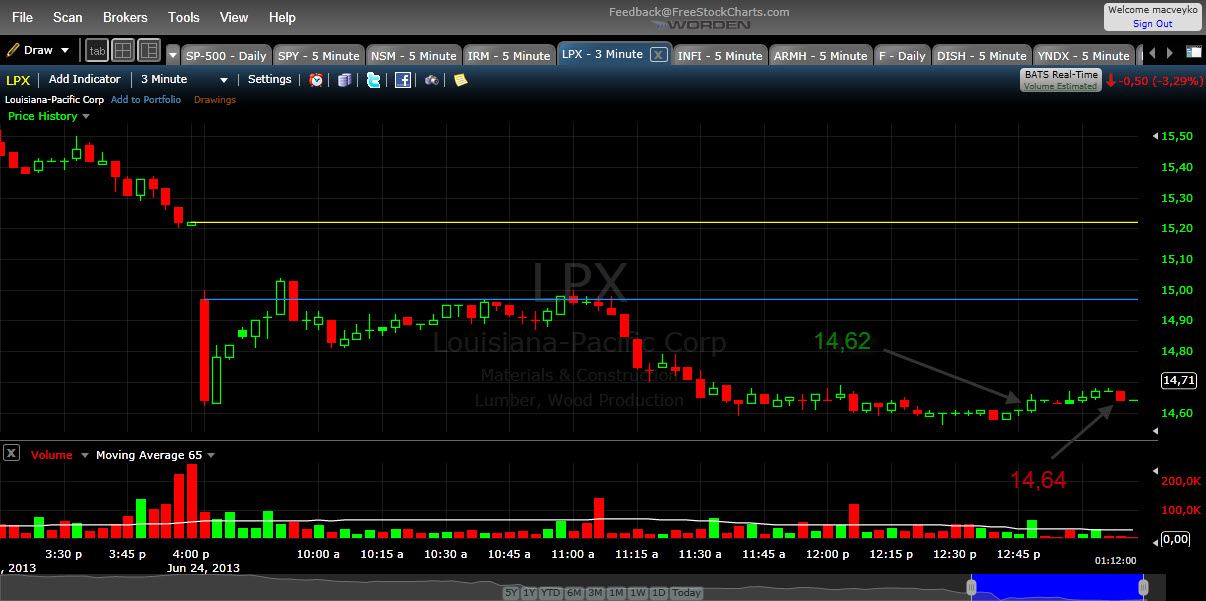Image resolution: width=1206 pixels, height=601 pixels.
Task: Switch to the DISH - 5 Minute tab
Action: tap(981, 56)
